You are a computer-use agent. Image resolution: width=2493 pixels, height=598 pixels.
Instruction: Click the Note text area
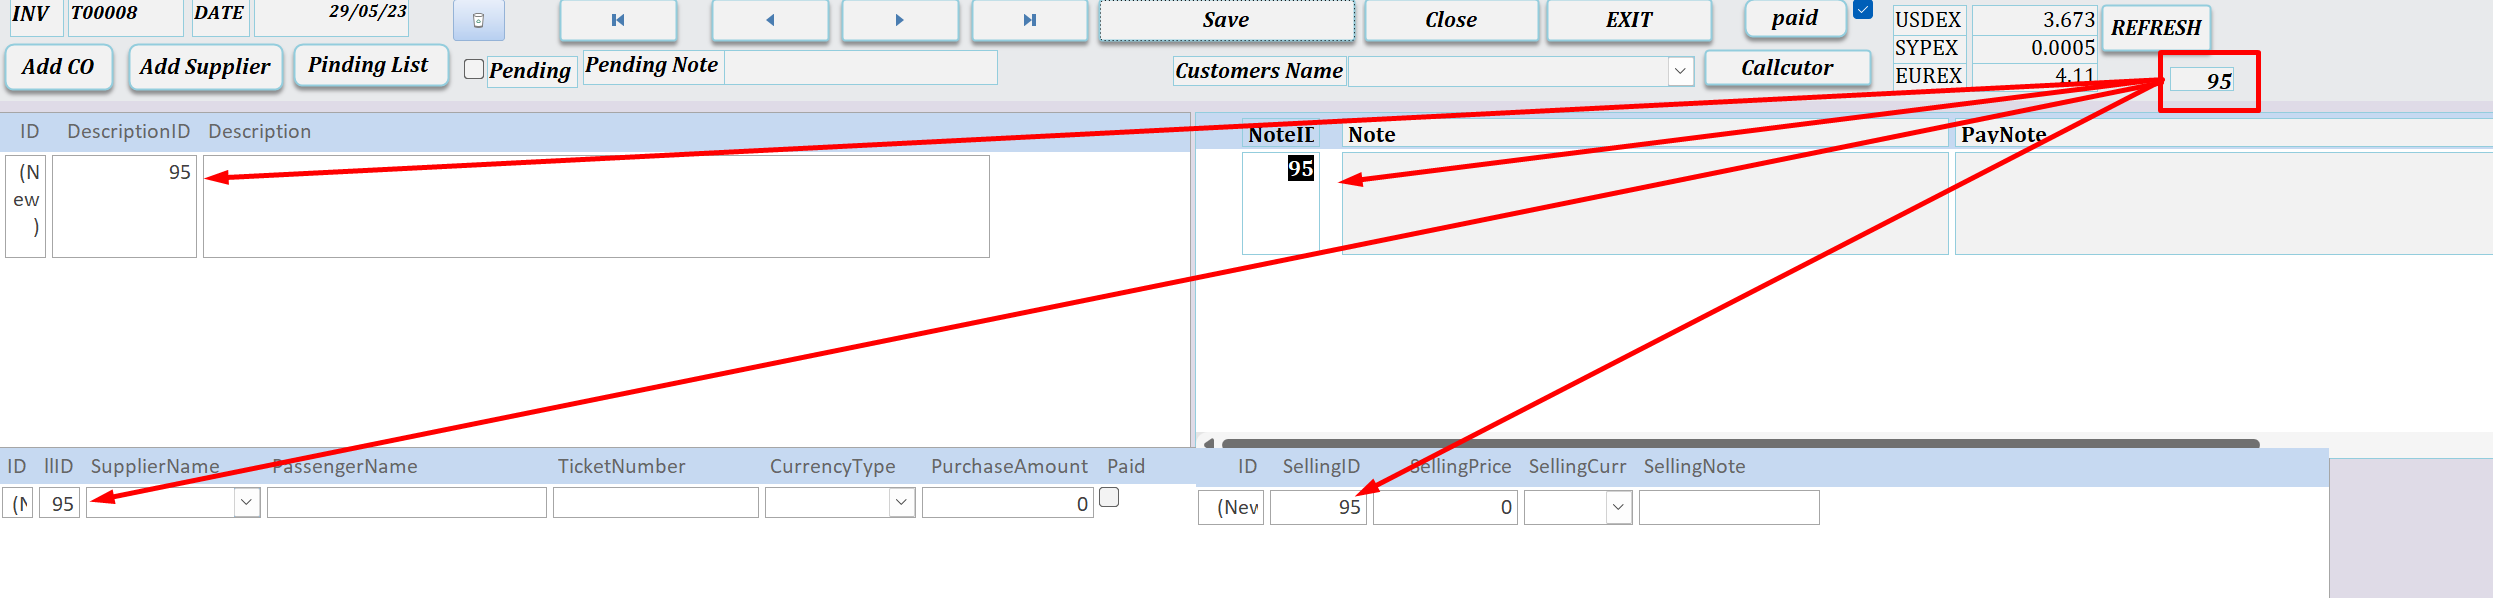[x=1645, y=203]
